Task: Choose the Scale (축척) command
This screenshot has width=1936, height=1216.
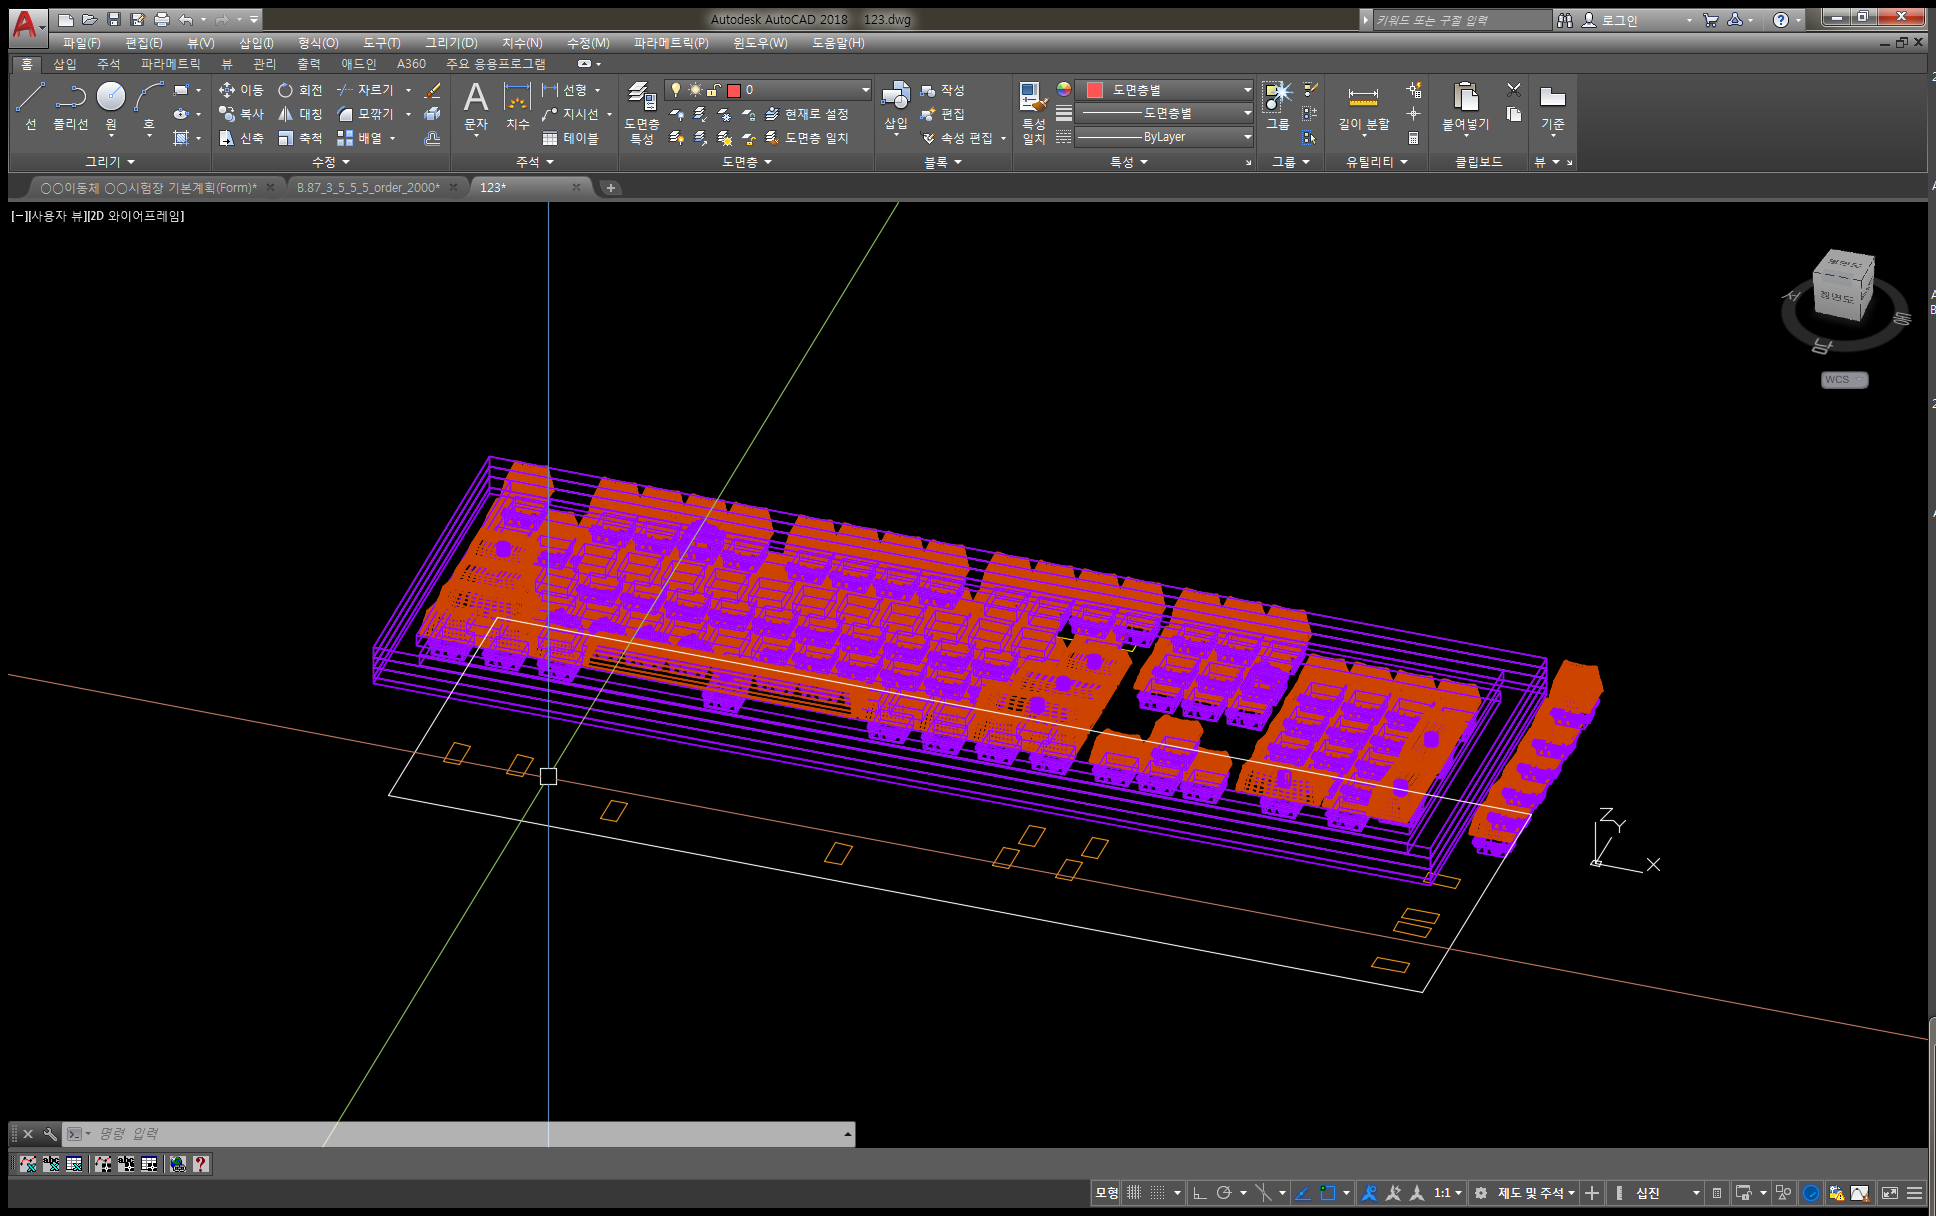Action: (x=300, y=138)
